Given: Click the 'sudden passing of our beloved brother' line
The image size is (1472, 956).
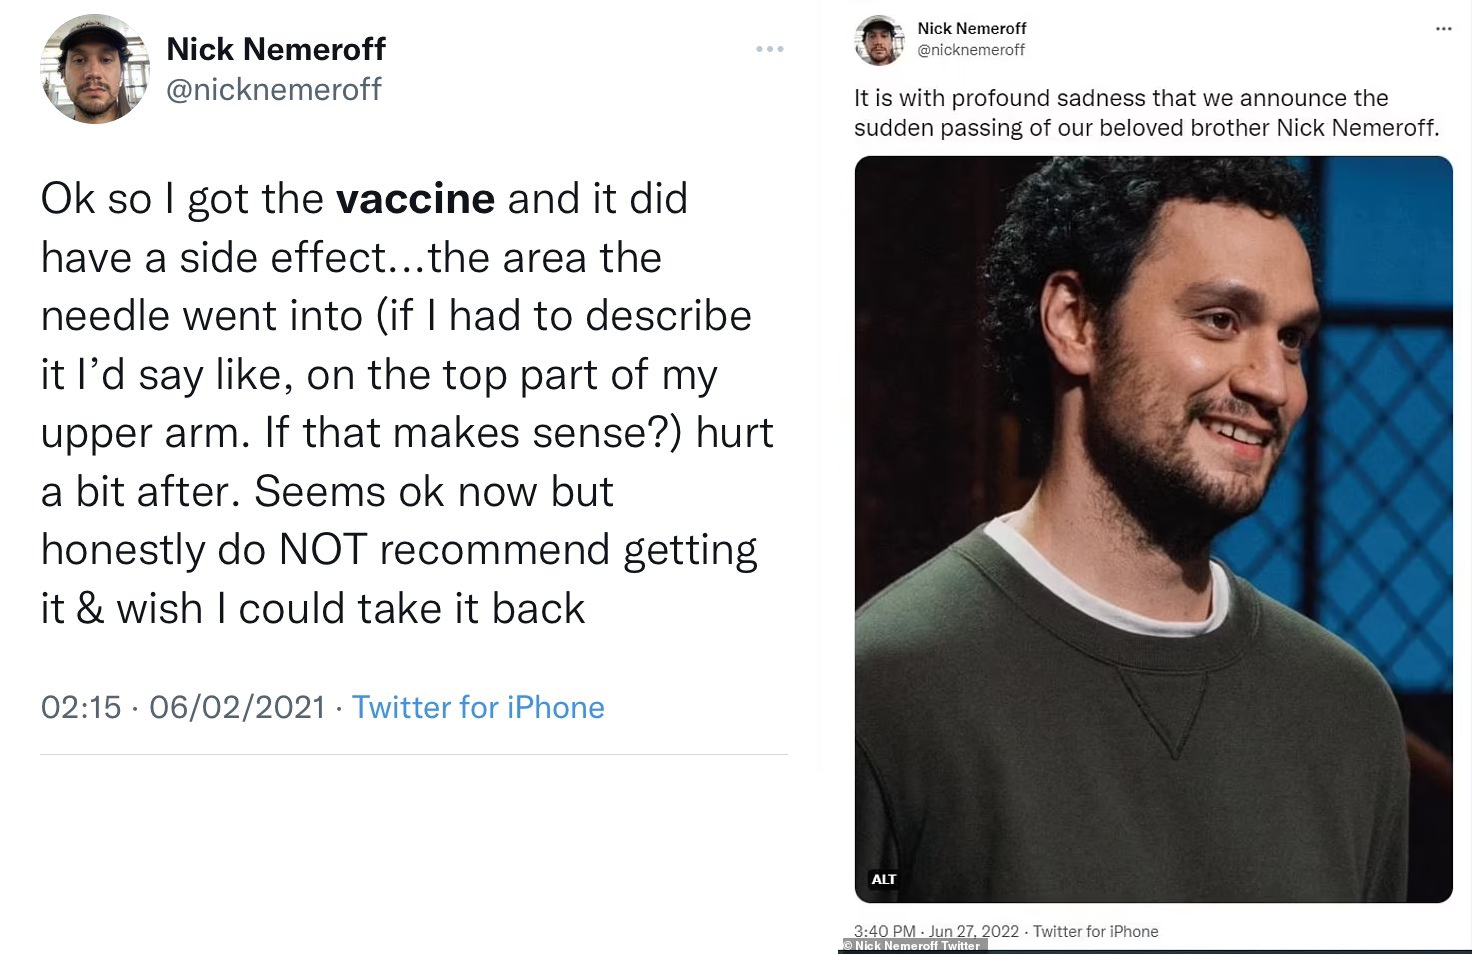Looking at the screenshot, I should (1146, 128).
